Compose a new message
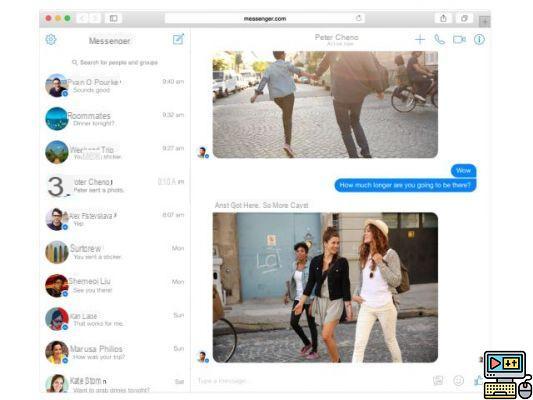The image size is (533, 400). tap(178, 39)
